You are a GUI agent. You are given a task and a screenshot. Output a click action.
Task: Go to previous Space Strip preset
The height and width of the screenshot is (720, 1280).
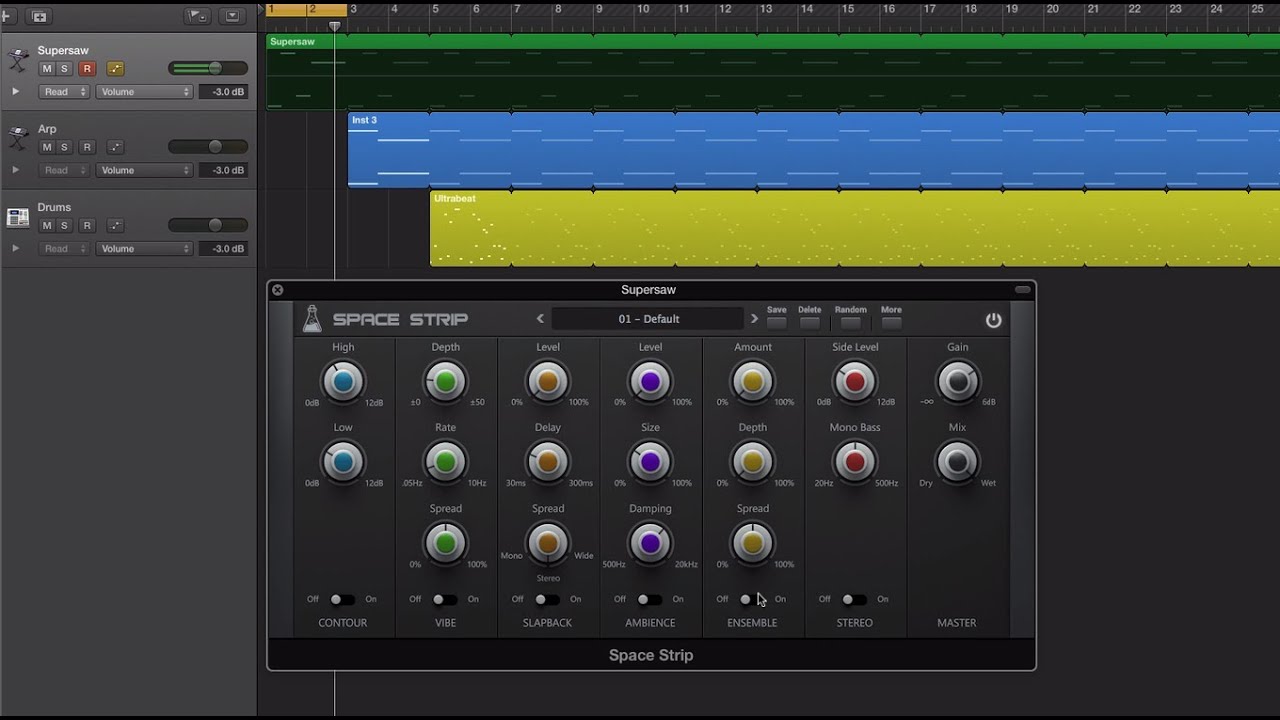(540, 319)
